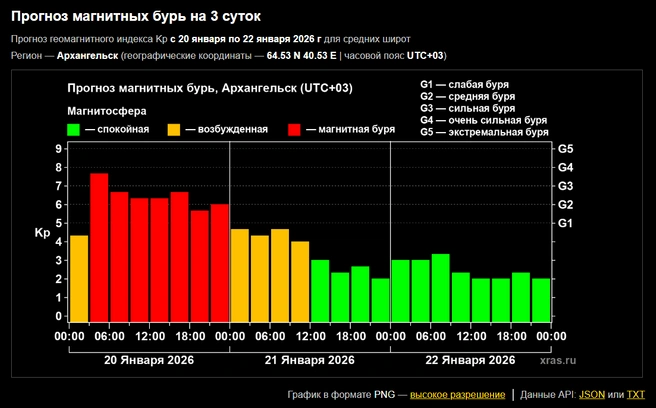Click the '20 Января 2026' date label
Image resolution: width=656 pixels, height=408 pixels.
[x=149, y=360]
